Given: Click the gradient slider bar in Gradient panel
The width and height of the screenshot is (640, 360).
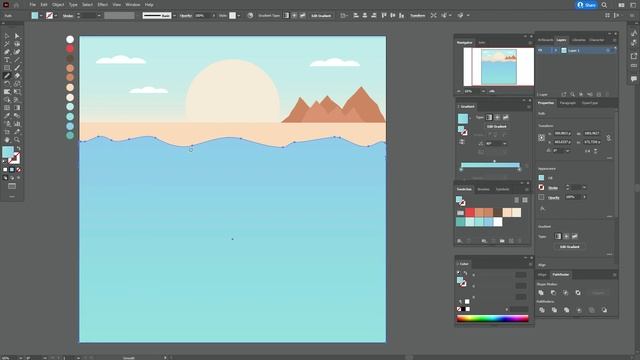Looking at the screenshot, I should tap(490, 165).
